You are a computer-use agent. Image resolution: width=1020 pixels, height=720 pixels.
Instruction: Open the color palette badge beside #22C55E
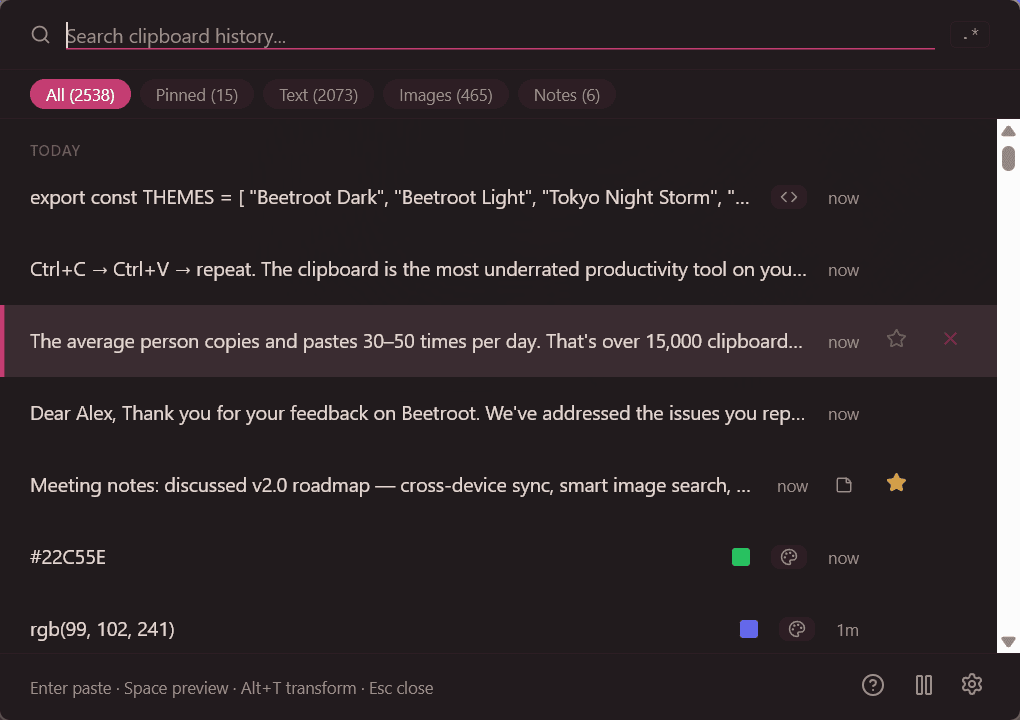pos(789,557)
